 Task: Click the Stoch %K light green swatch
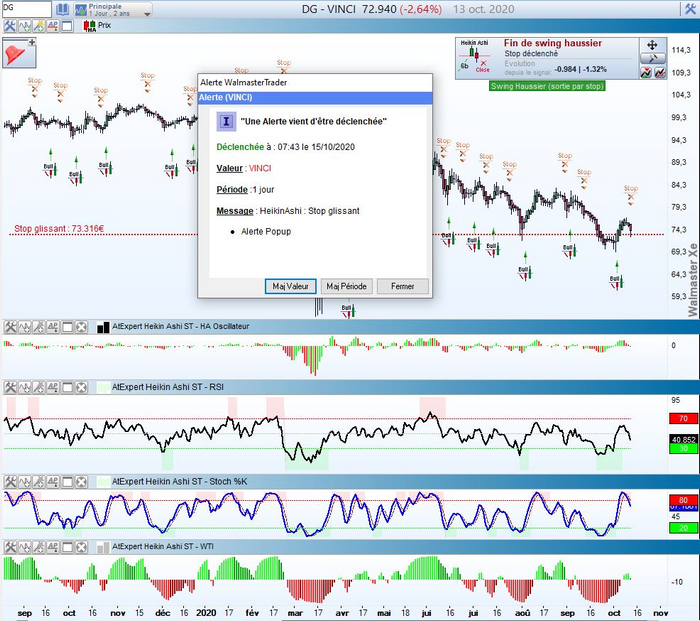coord(103,482)
